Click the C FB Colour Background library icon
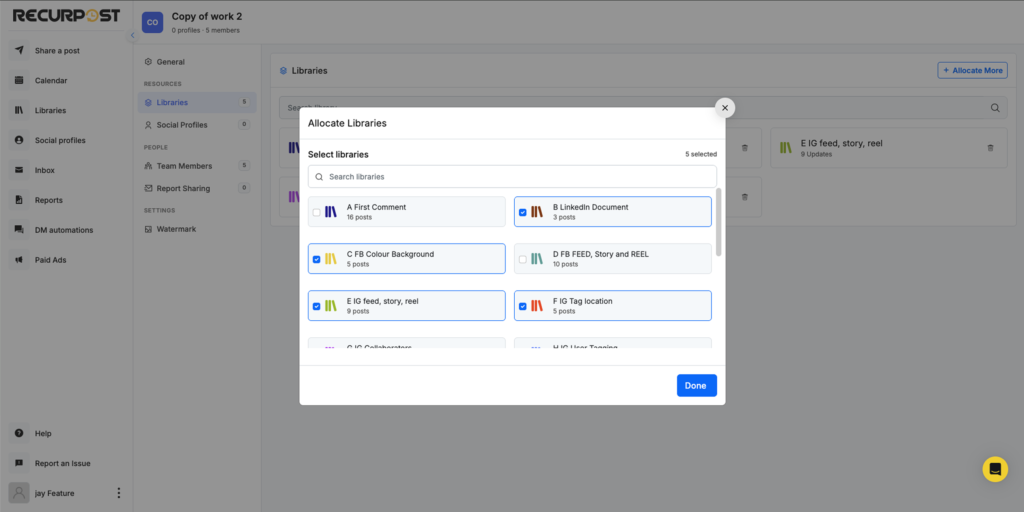 [331, 259]
